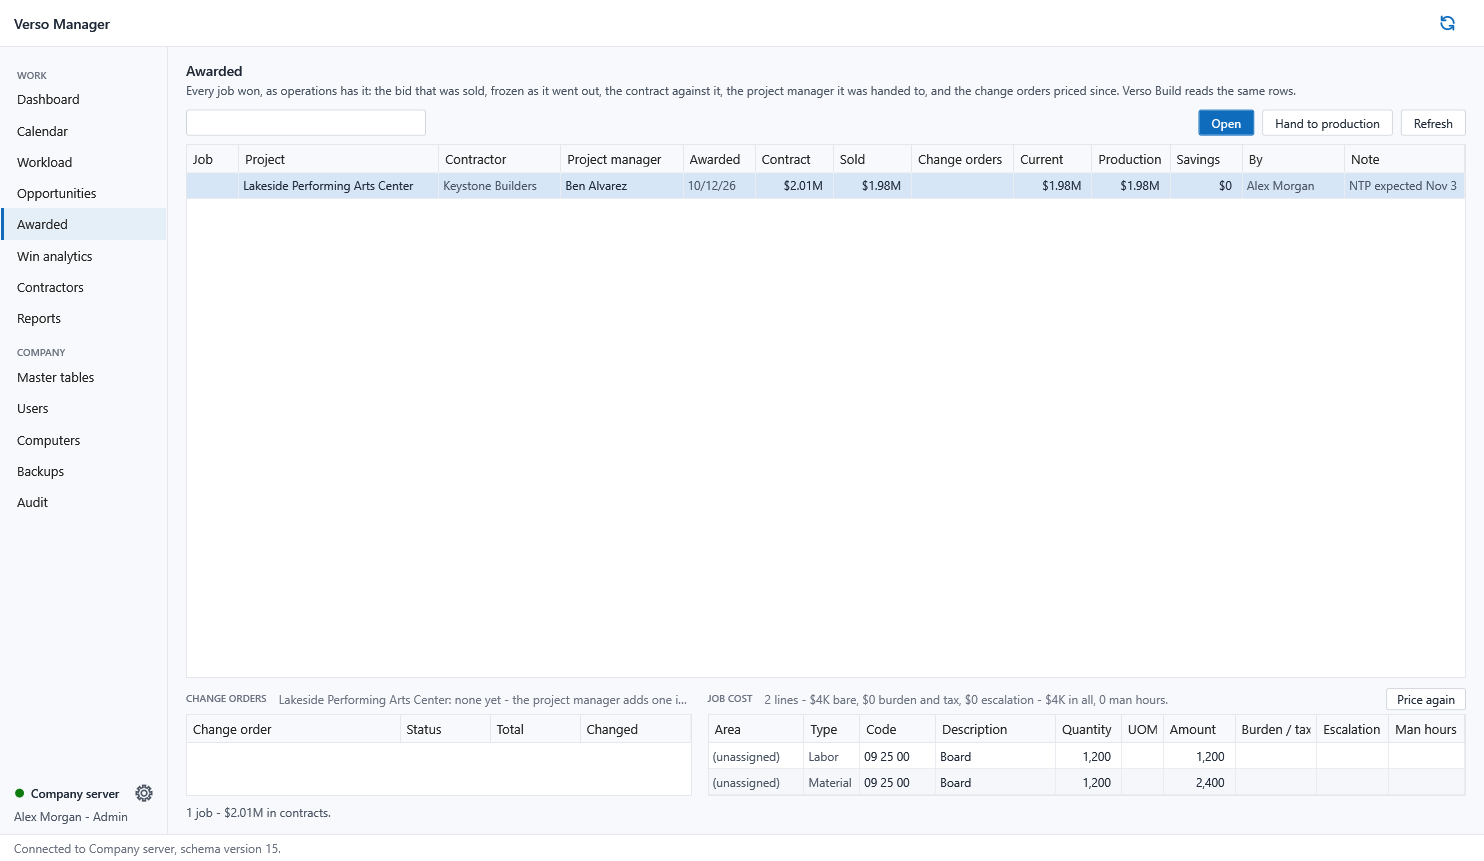Image resolution: width=1484 pixels, height=861 pixels.
Task: Click the refresh sync icon in title bar
Action: tap(1447, 23)
